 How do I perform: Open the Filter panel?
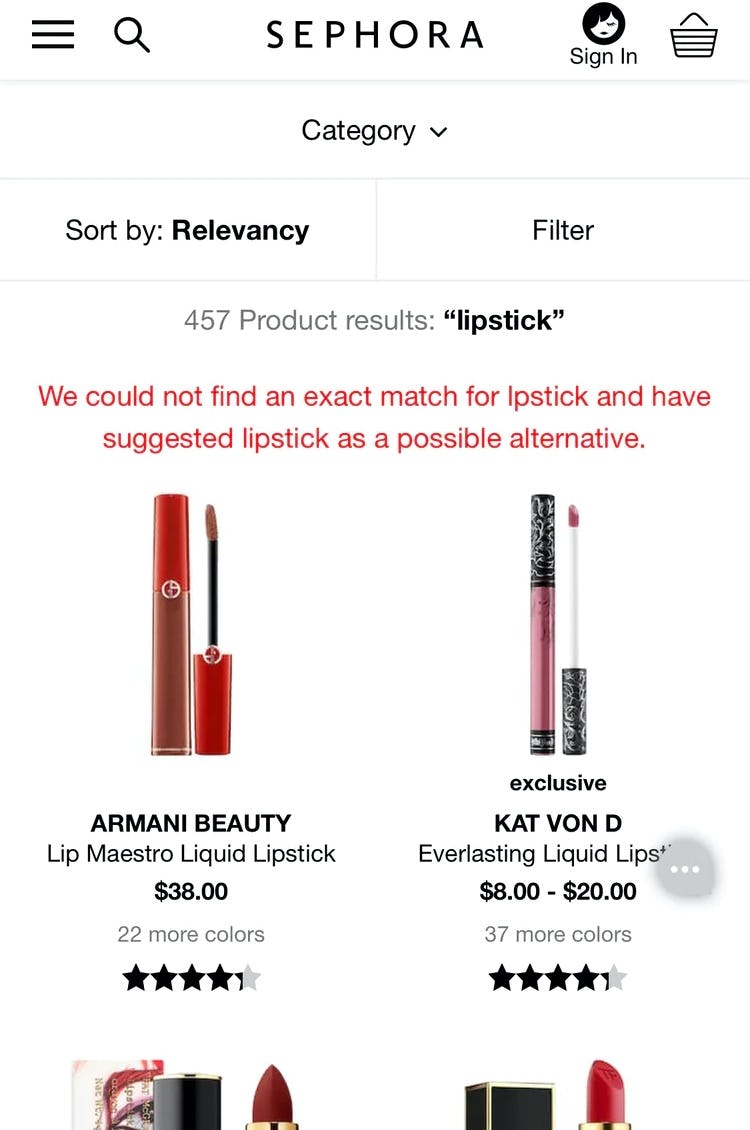click(563, 231)
